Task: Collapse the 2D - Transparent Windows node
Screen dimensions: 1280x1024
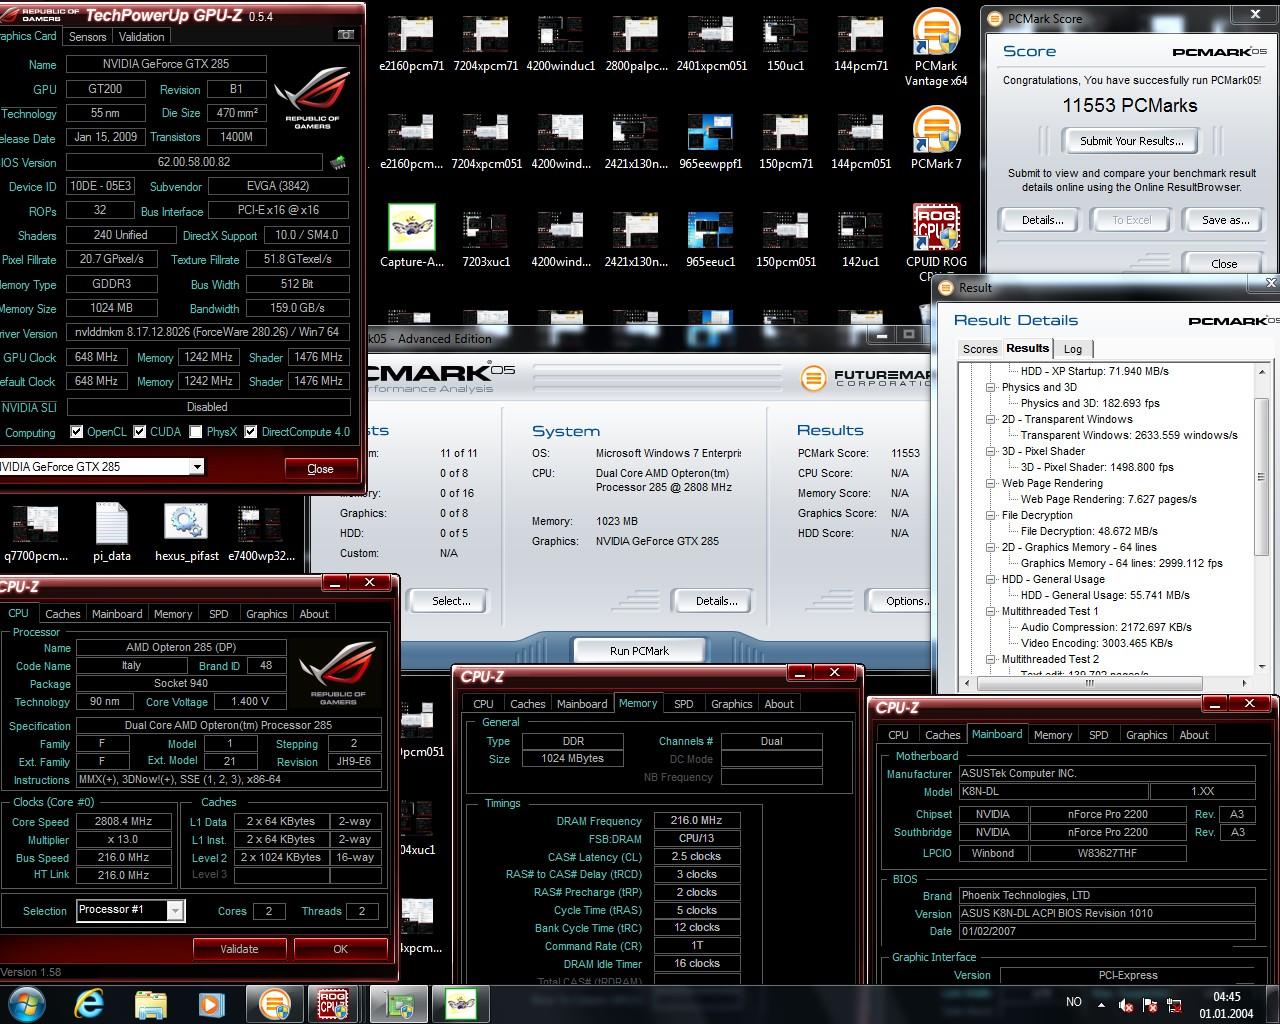Action: point(991,419)
